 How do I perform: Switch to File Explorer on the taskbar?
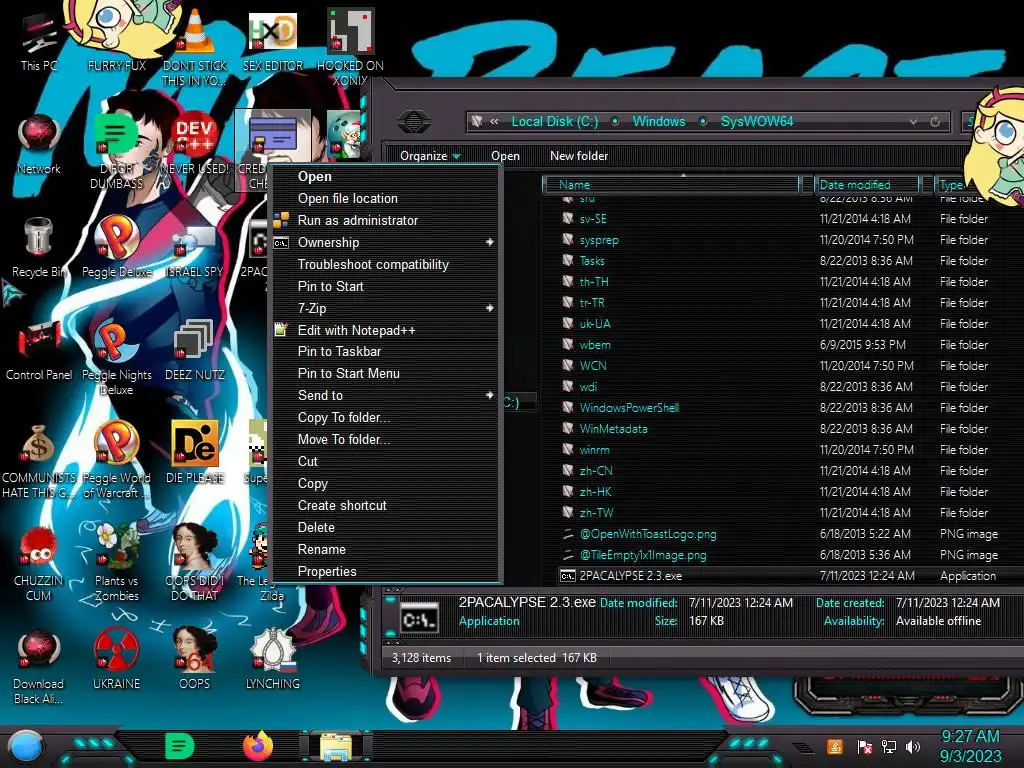point(336,747)
